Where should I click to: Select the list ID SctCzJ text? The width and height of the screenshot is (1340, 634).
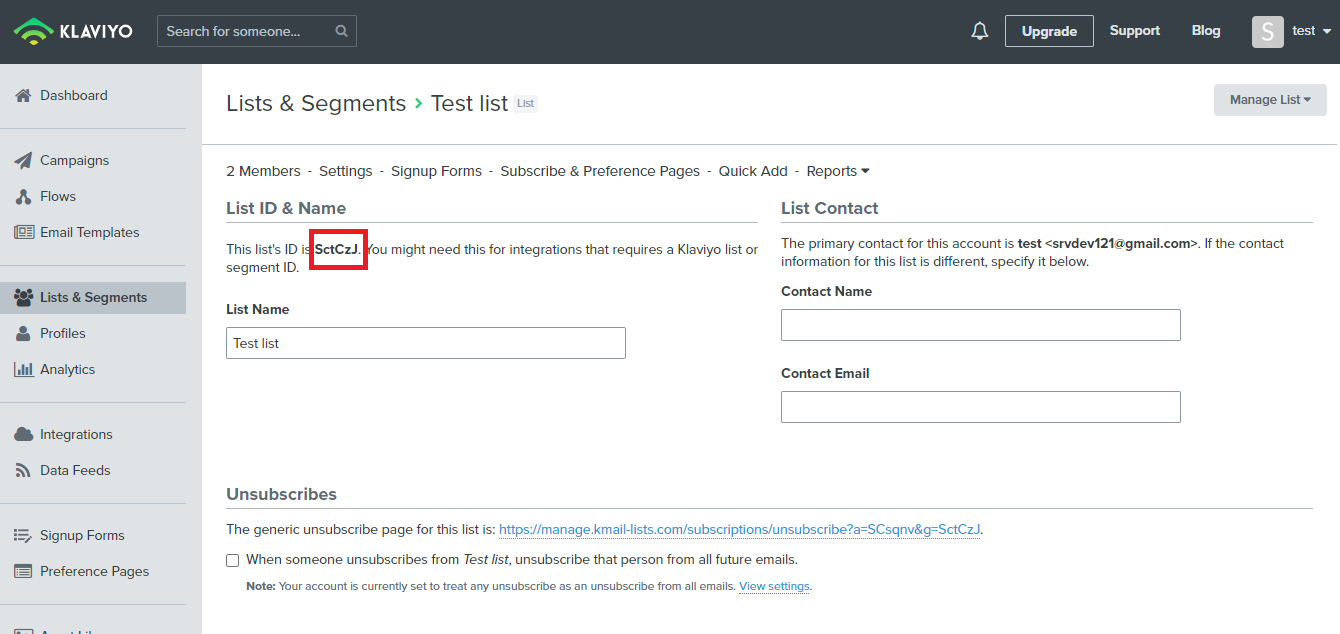337,249
